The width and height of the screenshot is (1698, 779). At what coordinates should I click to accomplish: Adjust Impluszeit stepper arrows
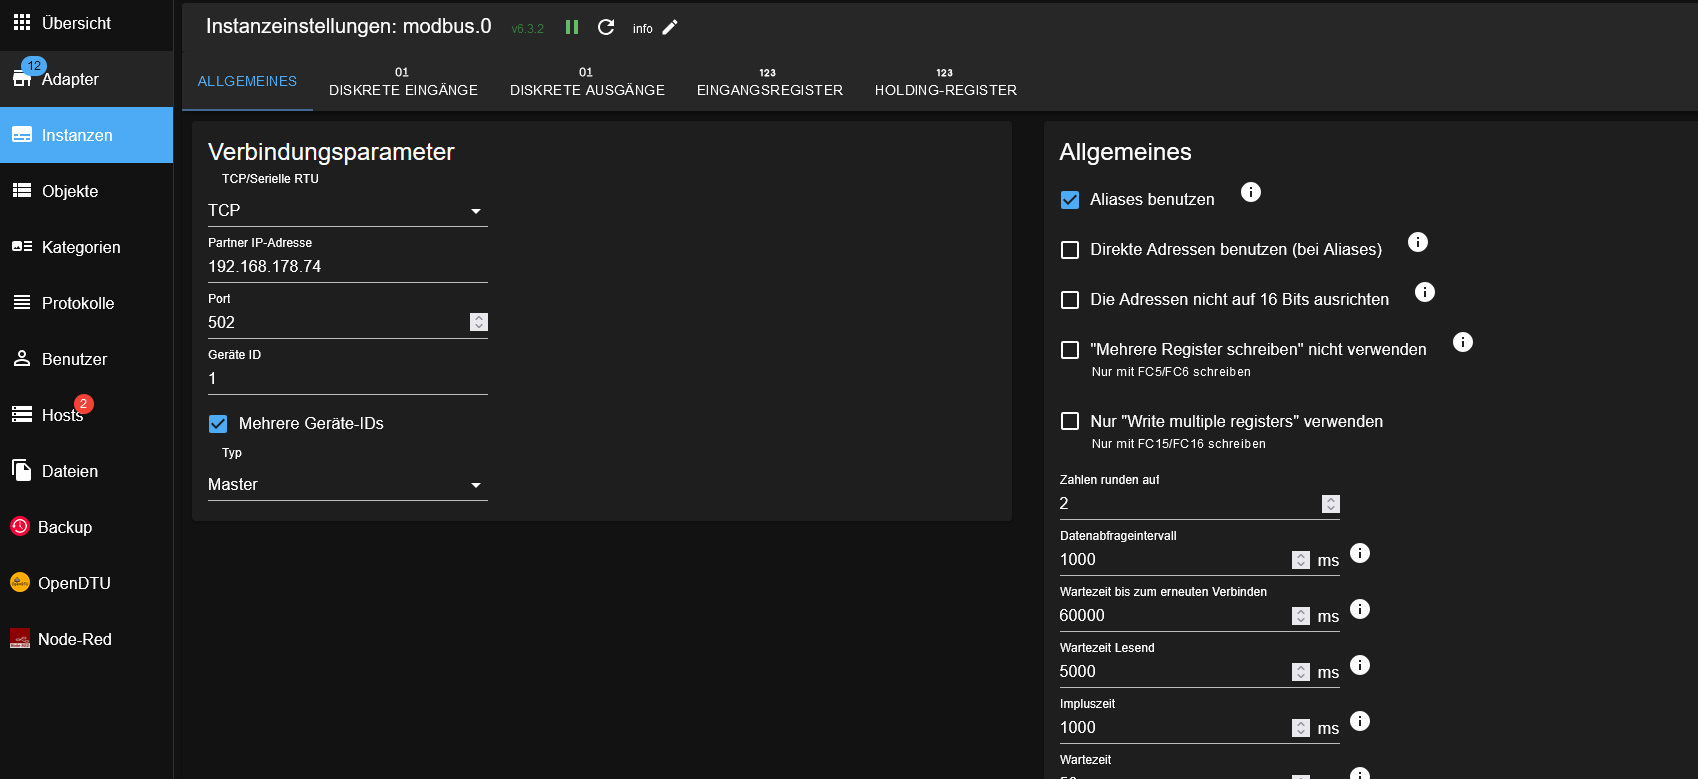click(x=1301, y=728)
